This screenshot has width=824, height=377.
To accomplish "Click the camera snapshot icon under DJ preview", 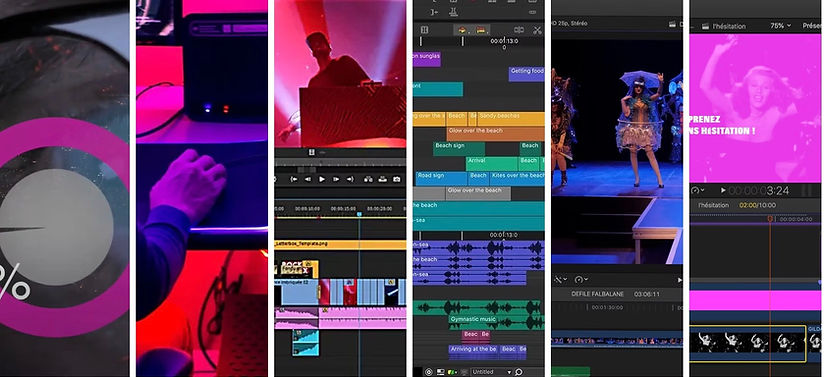I will tap(397, 179).
